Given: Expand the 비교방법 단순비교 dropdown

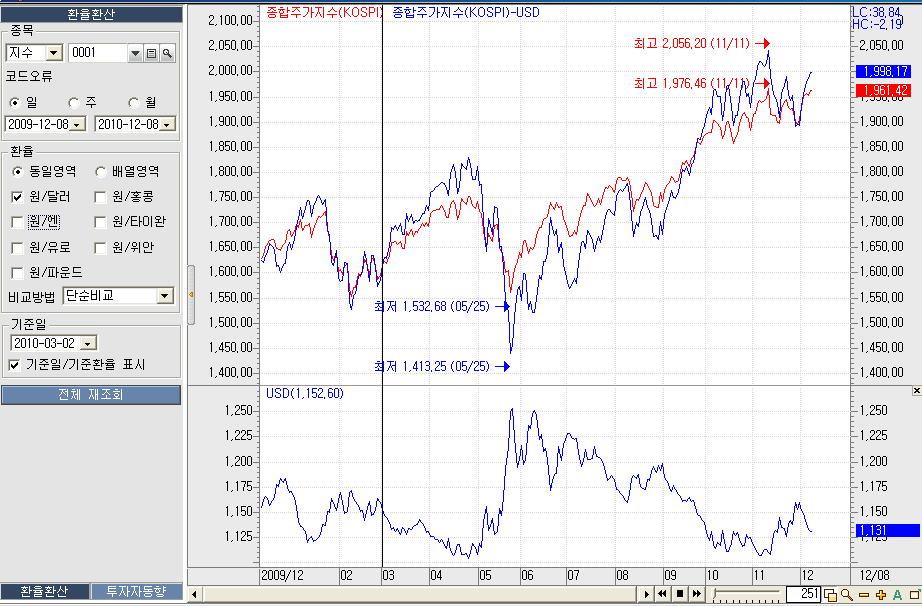Looking at the screenshot, I should (x=165, y=296).
